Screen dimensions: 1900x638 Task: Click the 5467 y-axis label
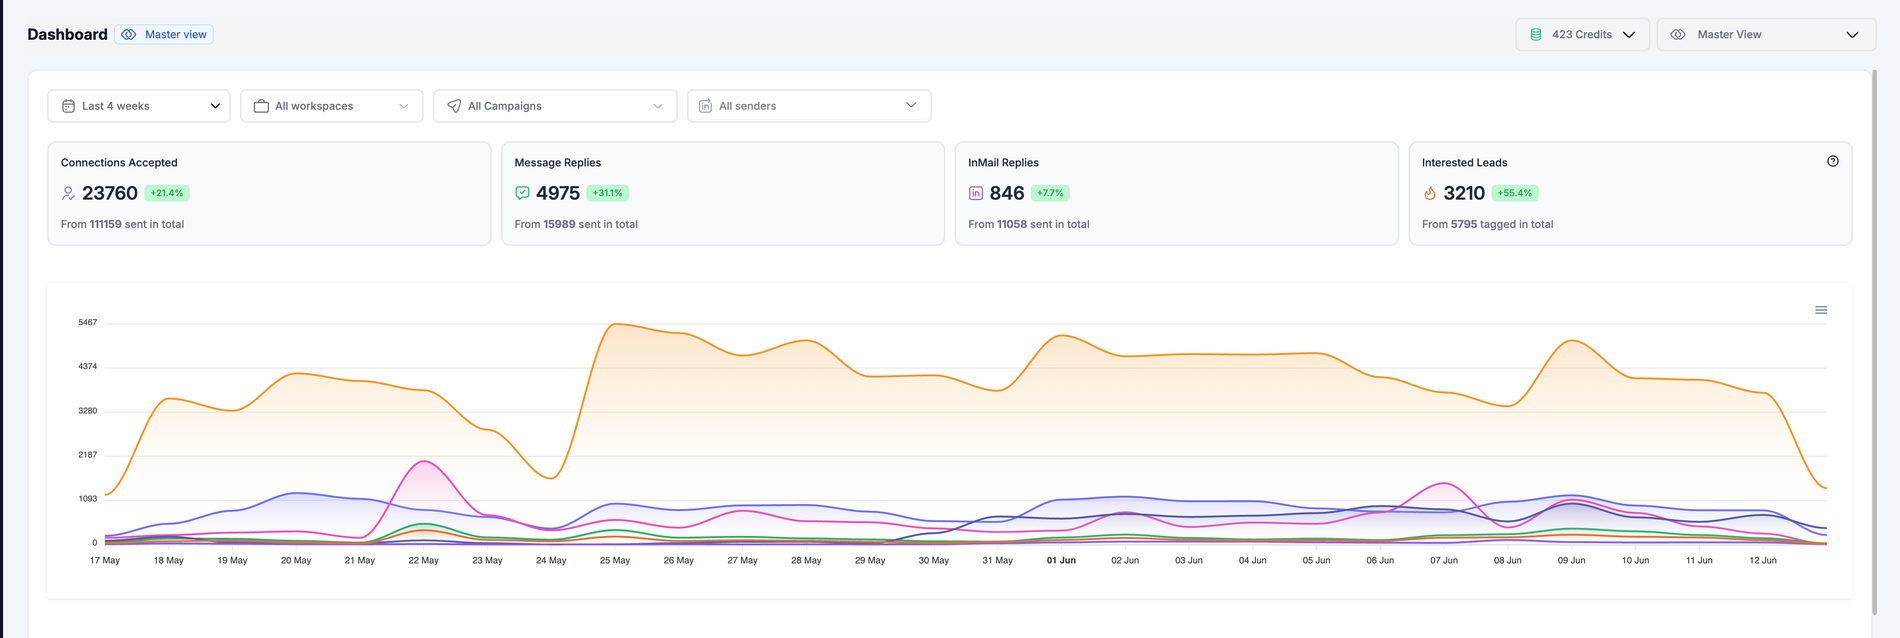[x=88, y=323]
